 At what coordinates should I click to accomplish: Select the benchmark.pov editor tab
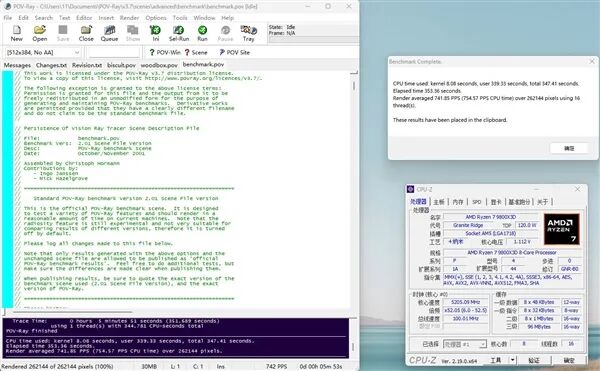tap(203, 64)
